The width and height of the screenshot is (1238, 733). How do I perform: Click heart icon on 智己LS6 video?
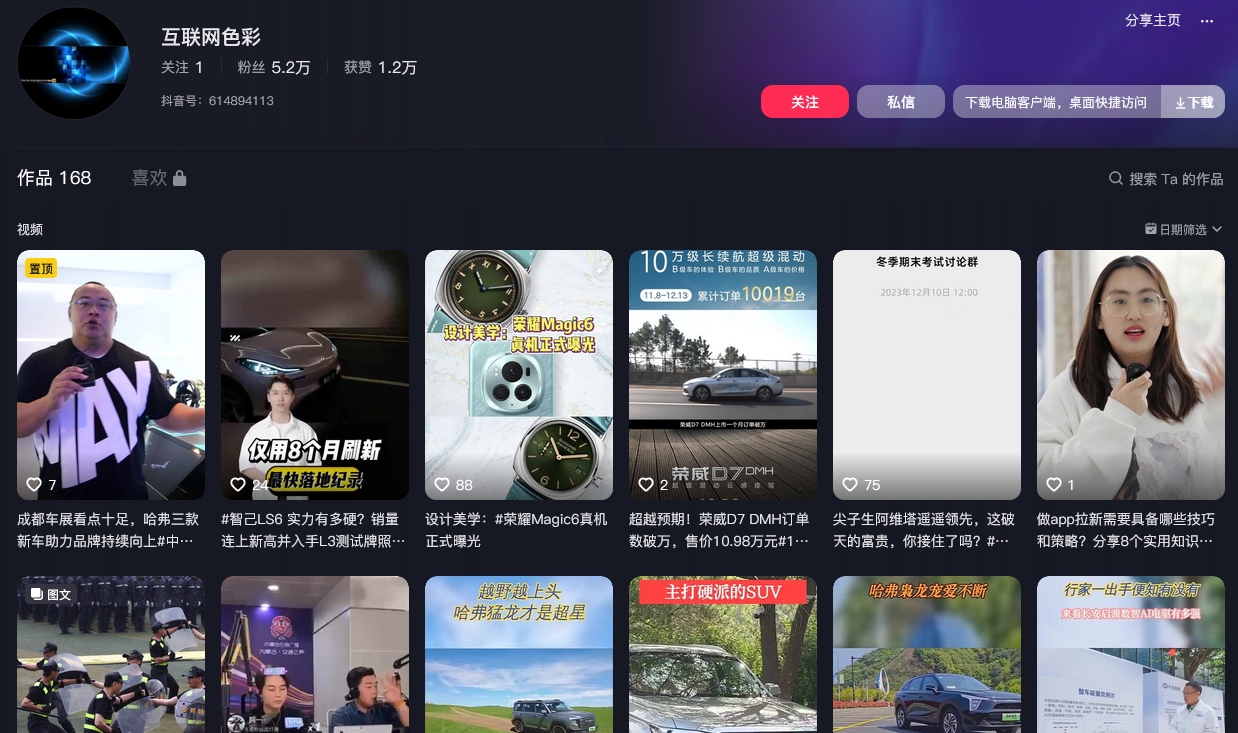click(238, 484)
